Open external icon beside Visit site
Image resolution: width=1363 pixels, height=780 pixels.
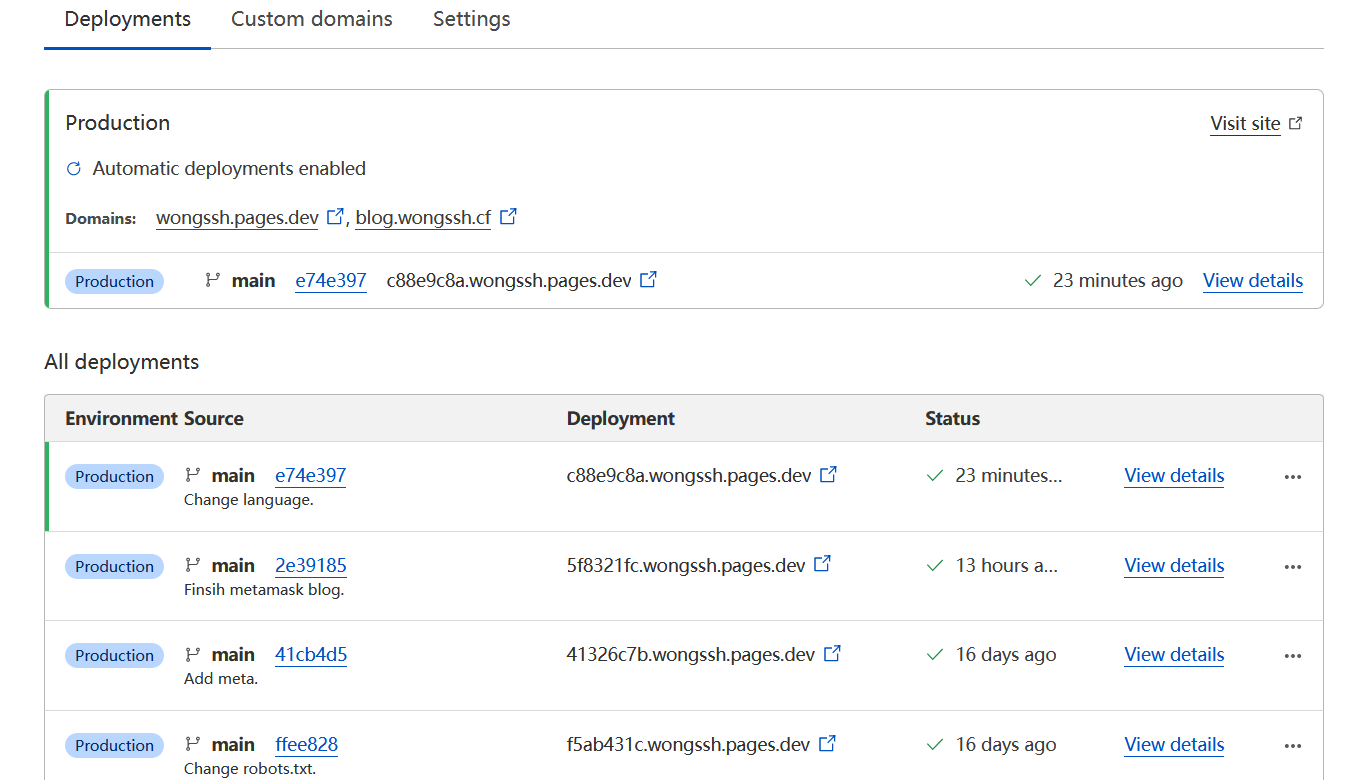coord(1295,123)
